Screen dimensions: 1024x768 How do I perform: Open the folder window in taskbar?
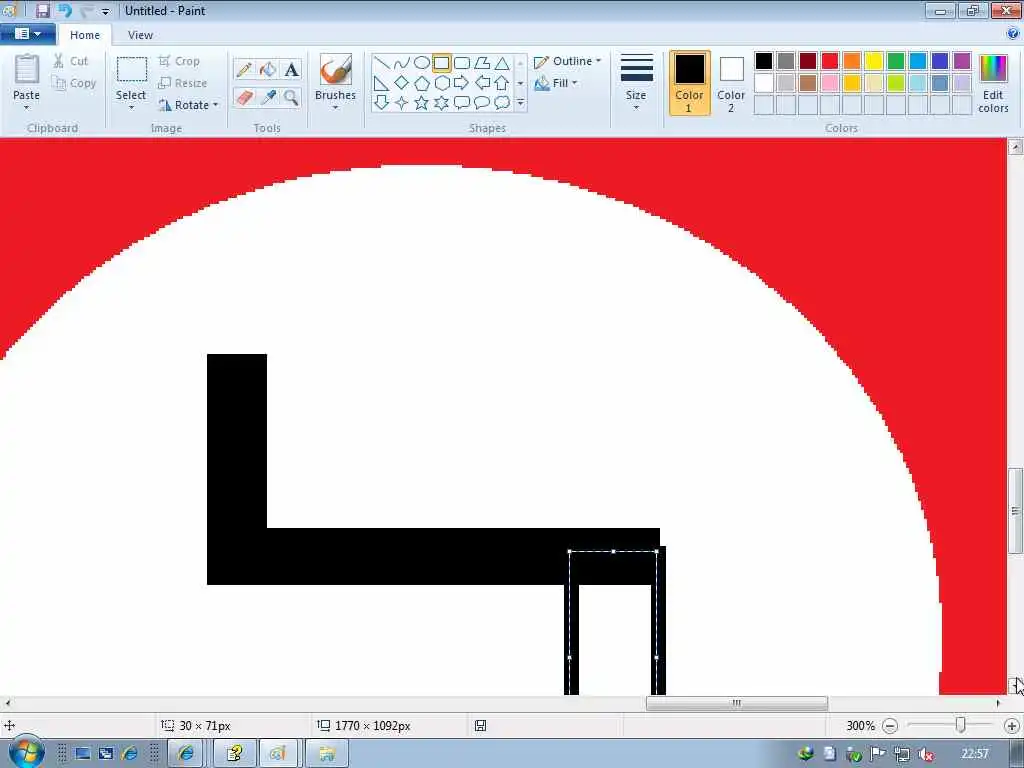(327, 754)
